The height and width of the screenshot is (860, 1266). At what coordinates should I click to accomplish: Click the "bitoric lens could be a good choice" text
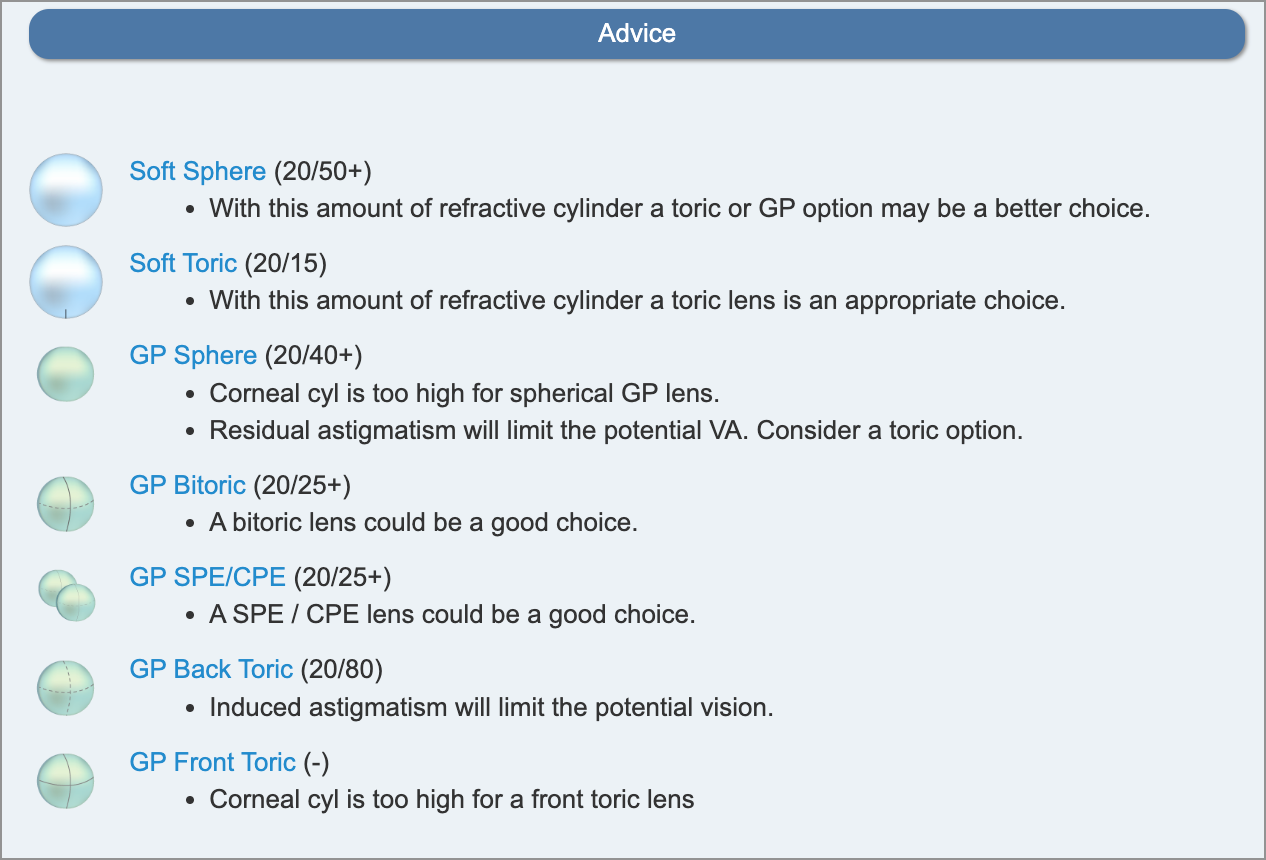(x=423, y=522)
